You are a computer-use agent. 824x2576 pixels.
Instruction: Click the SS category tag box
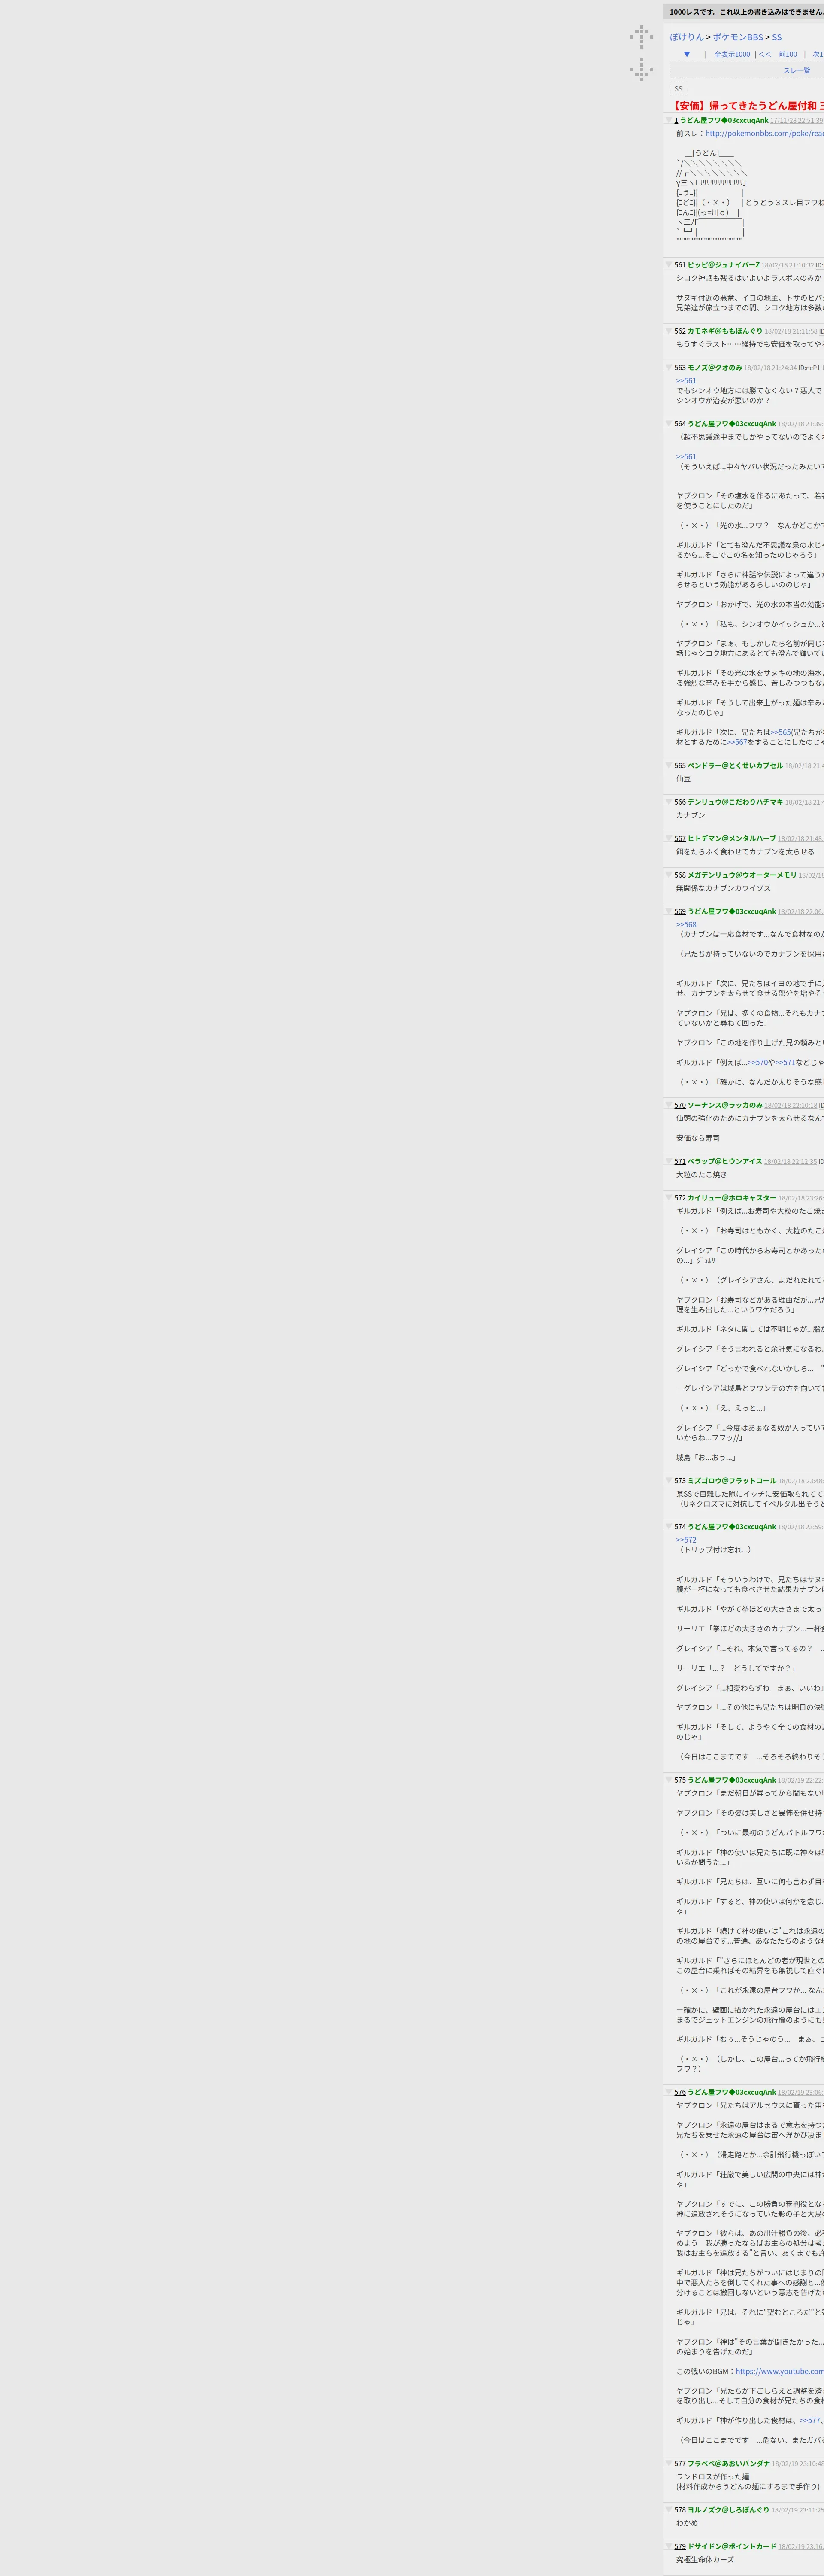(x=678, y=89)
